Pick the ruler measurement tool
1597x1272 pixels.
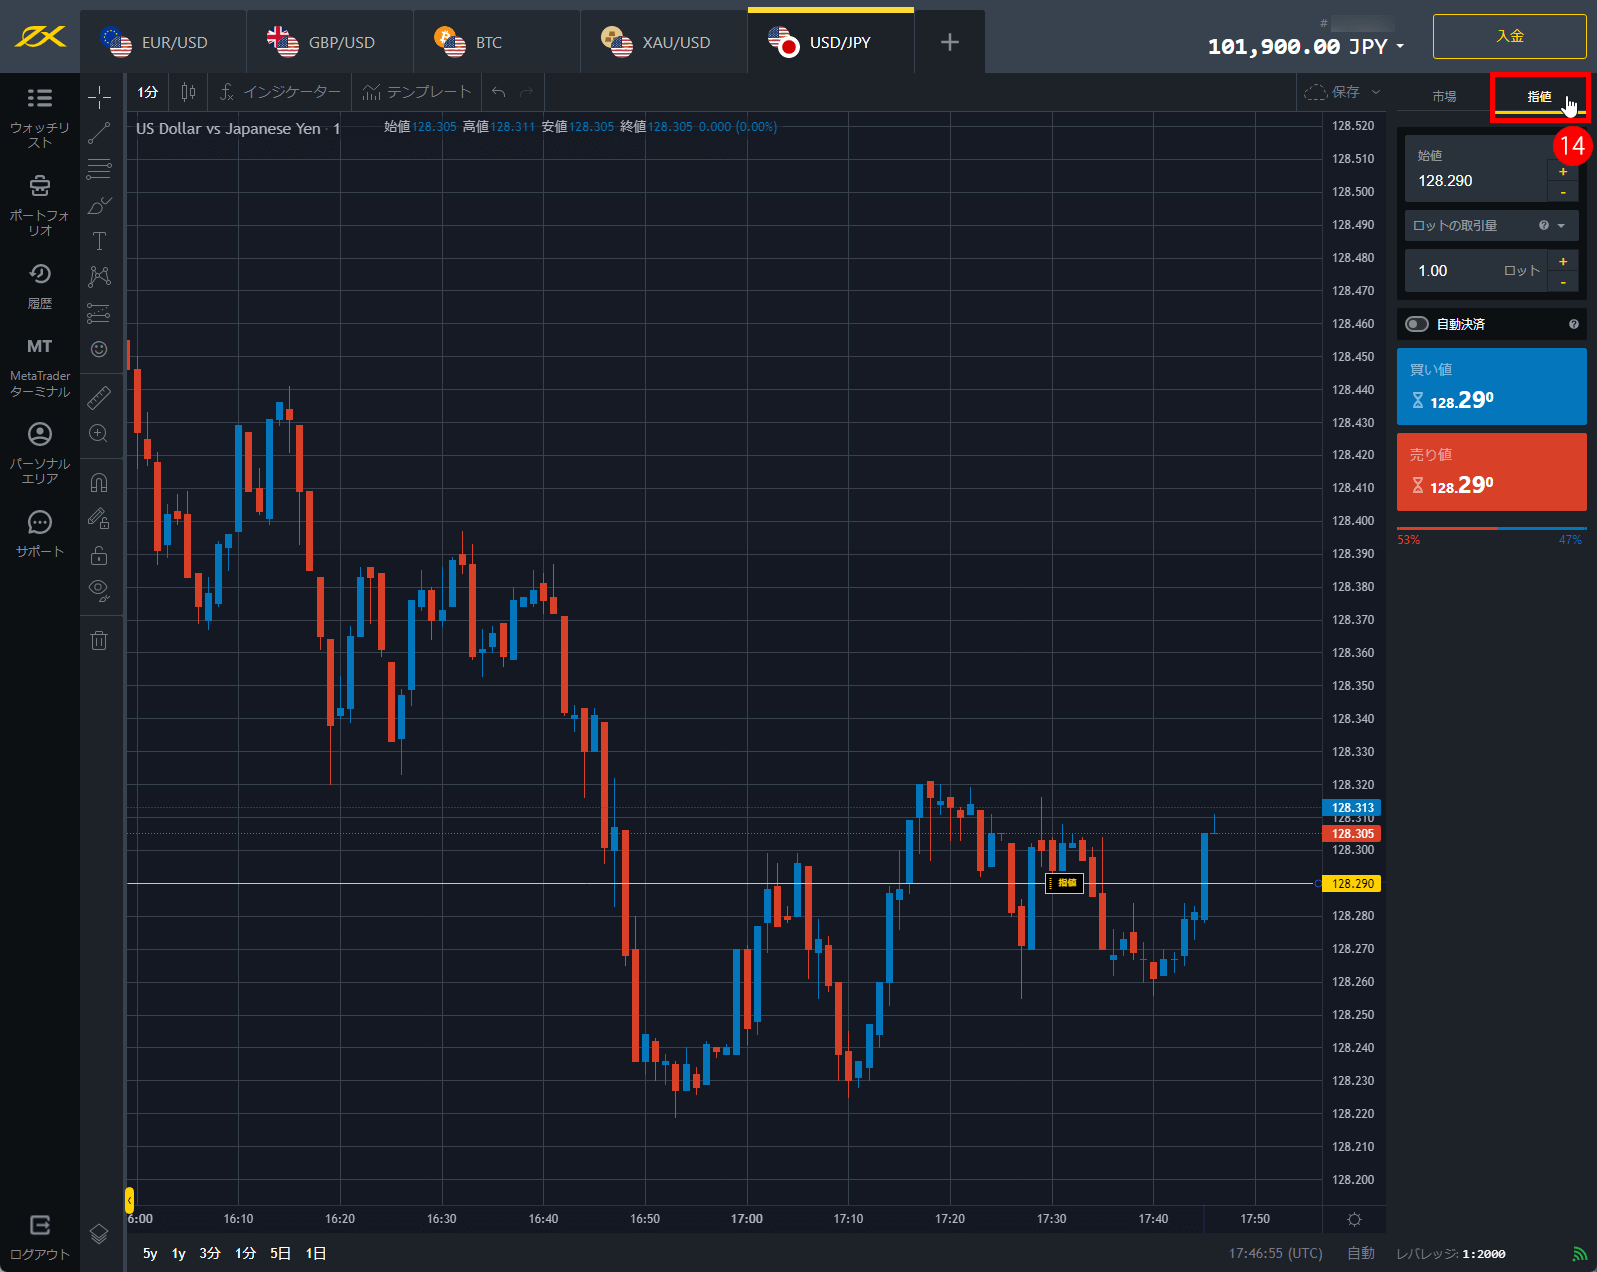[99, 398]
